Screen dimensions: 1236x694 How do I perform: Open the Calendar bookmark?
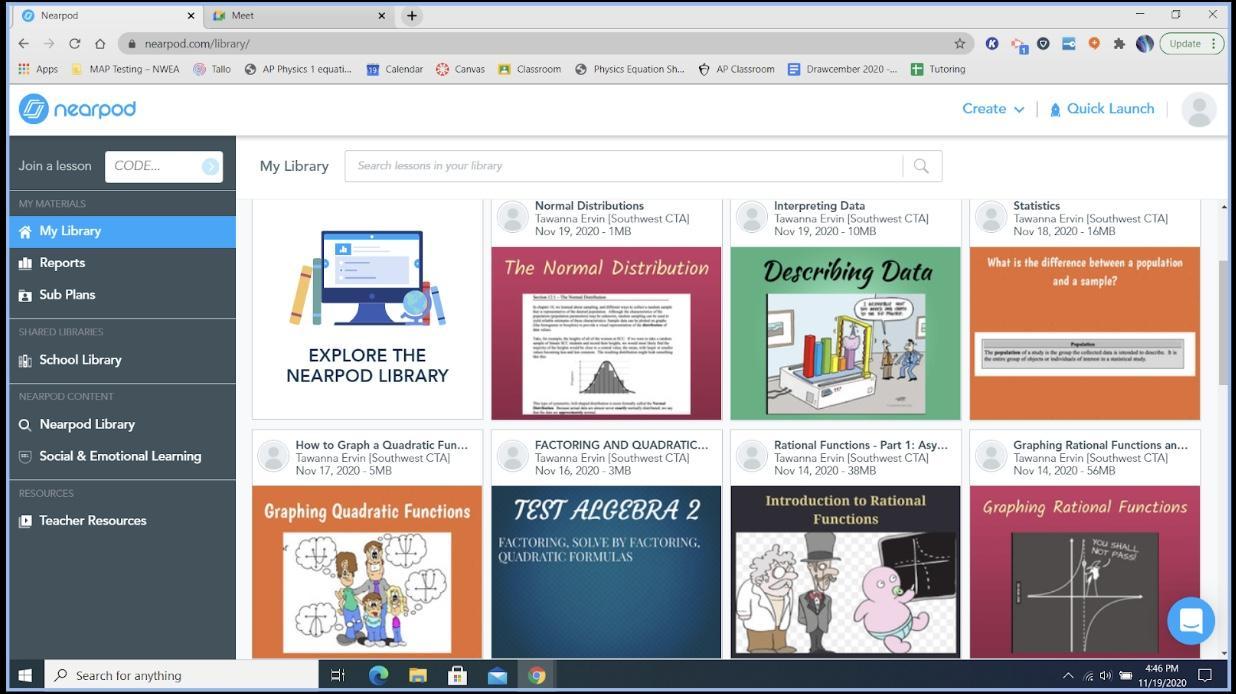(x=394, y=69)
